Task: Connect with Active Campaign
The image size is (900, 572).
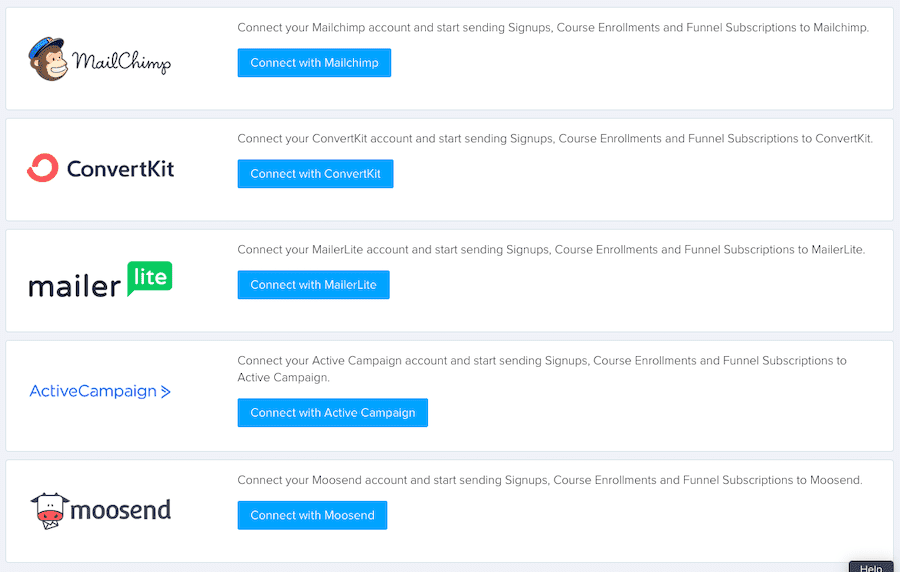Action: [332, 413]
